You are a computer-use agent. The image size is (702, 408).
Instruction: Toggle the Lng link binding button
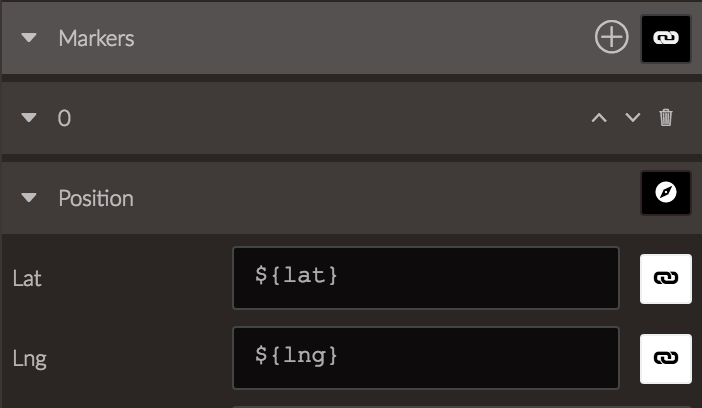(x=666, y=359)
